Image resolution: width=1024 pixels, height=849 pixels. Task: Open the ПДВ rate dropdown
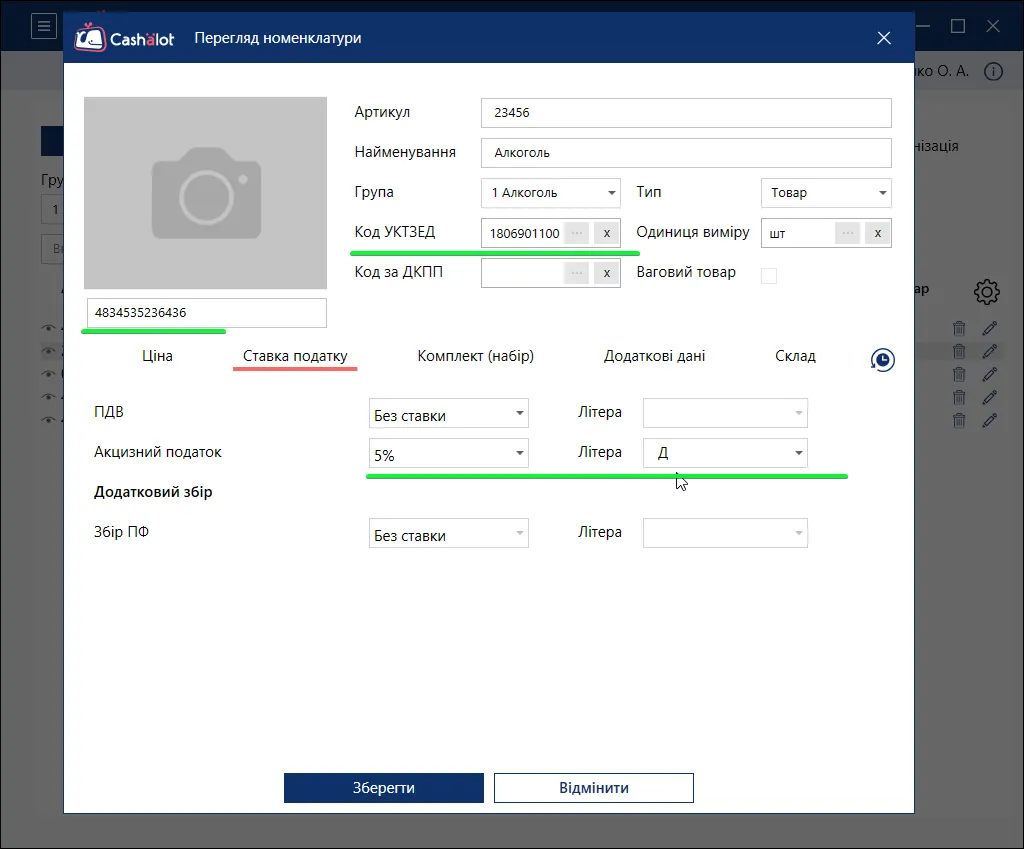[449, 413]
